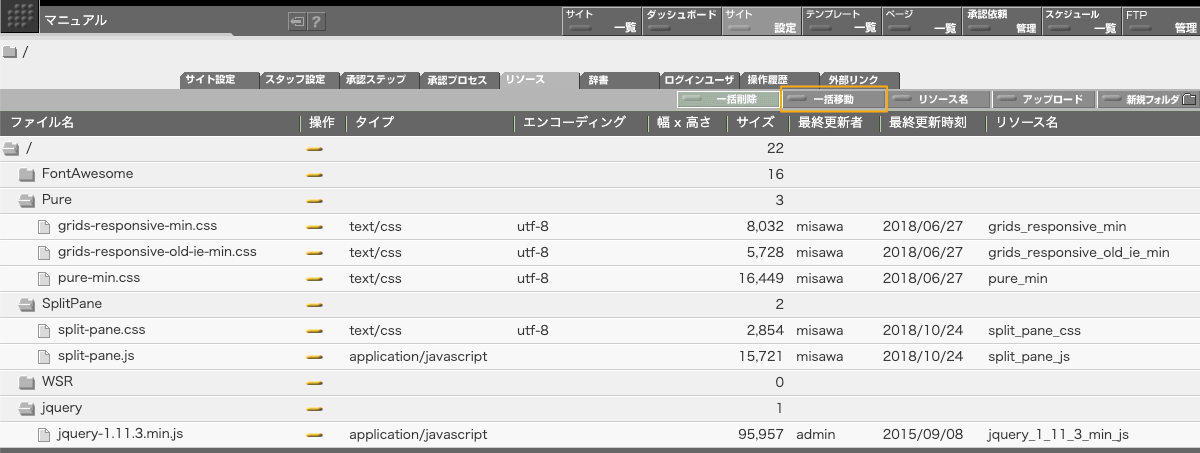Screen dimensions: 1200x453
Task: Open the operation menu for split-pane.css
Action: point(315,330)
